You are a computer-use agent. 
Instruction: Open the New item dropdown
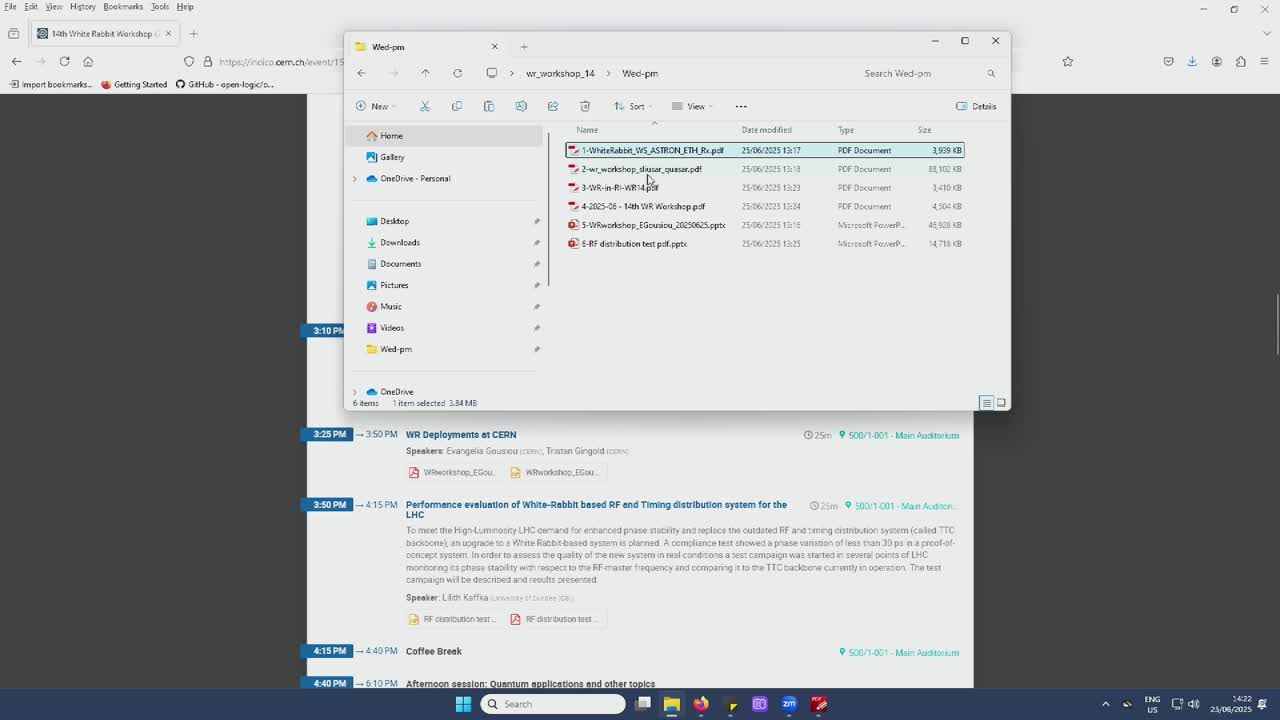point(376,106)
